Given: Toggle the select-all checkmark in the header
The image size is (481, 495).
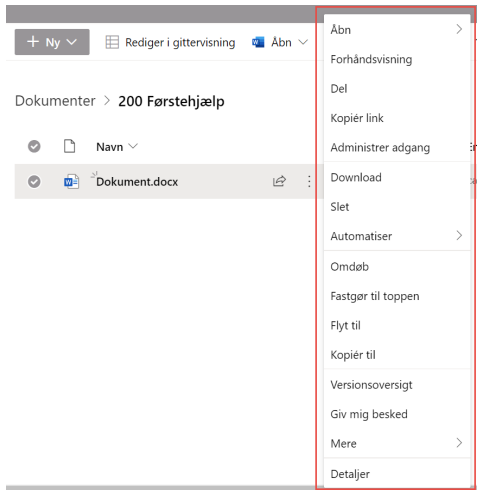Looking at the screenshot, I should [34, 146].
